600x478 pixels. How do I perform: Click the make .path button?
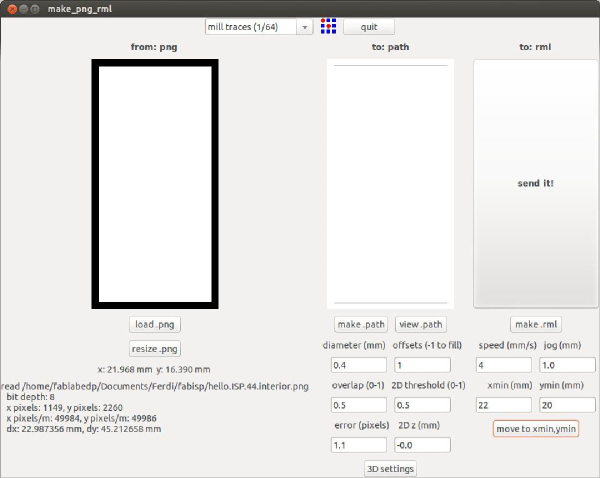[x=361, y=325]
